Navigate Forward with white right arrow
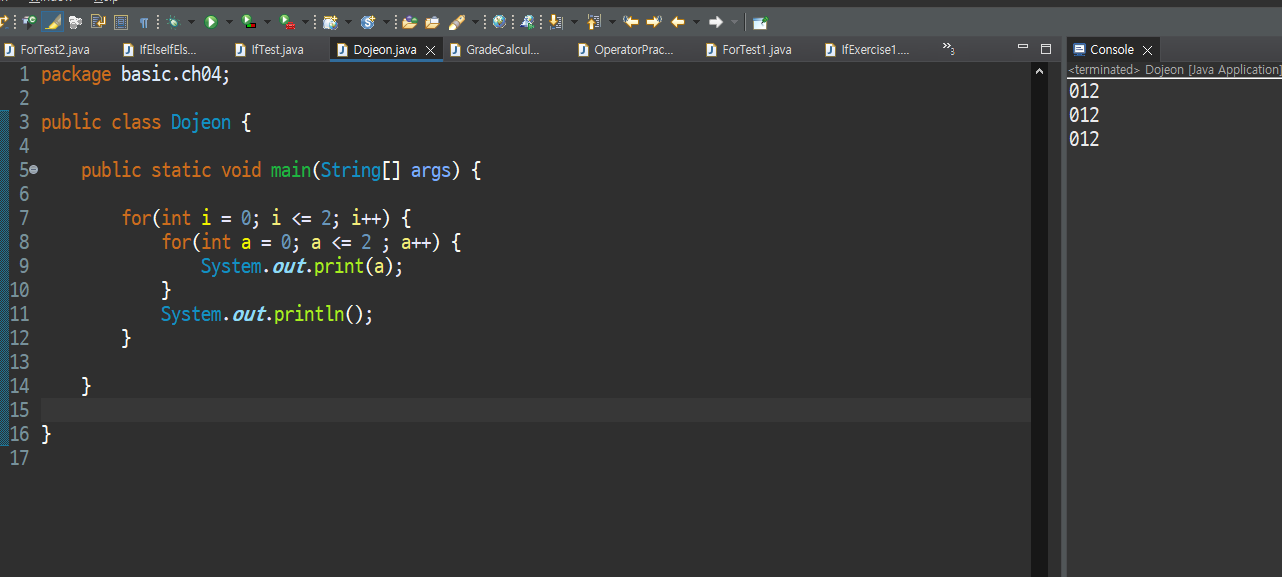This screenshot has height=577, width=1282. pyautogui.click(x=715, y=22)
